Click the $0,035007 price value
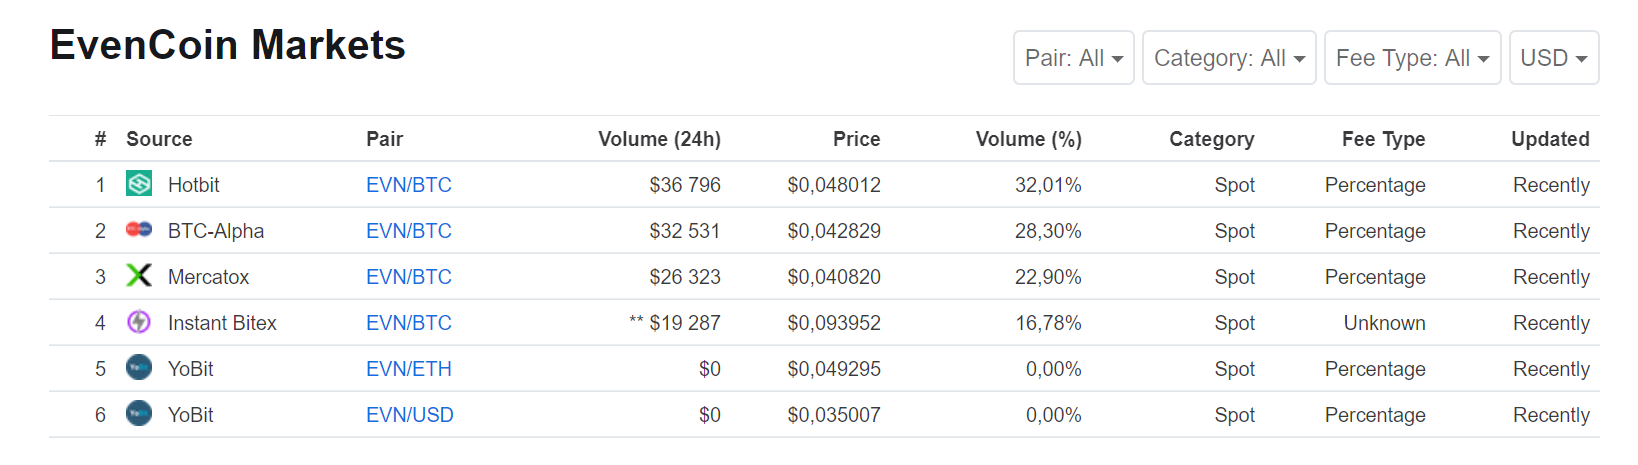The image size is (1638, 465). (834, 415)
